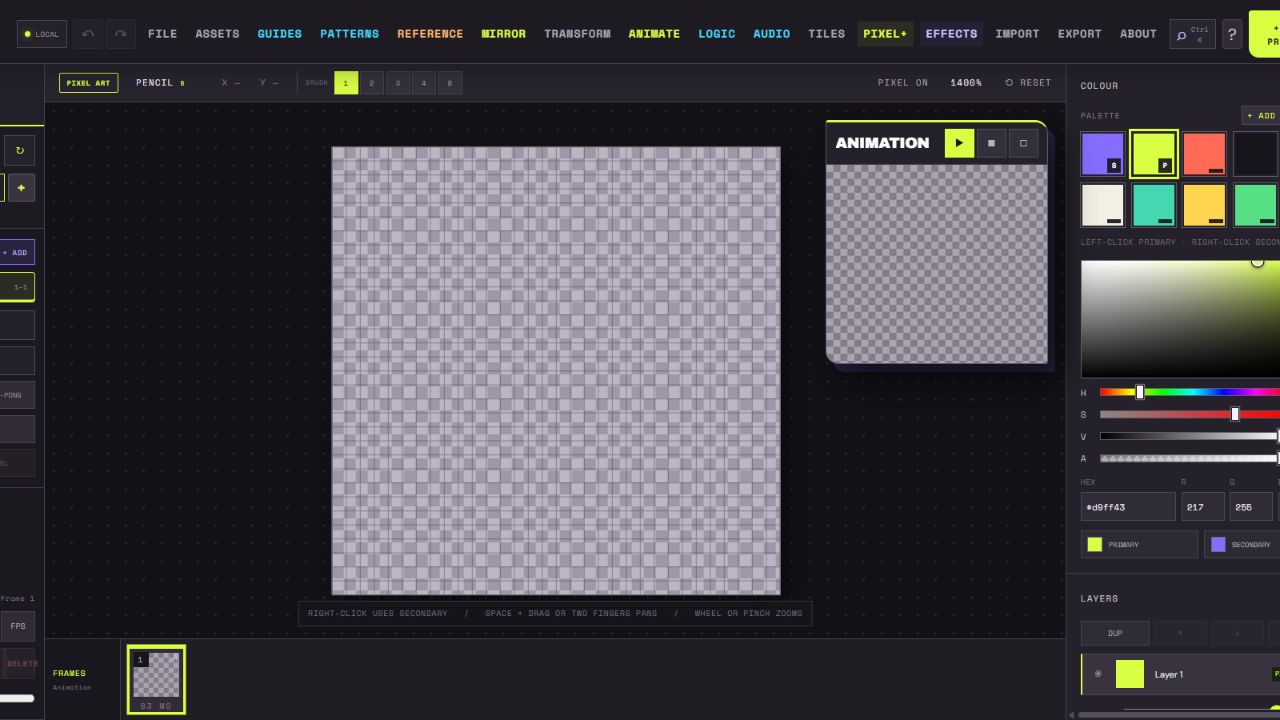Open the Mirror menu

pyautogui.click(x=504, y=34)
